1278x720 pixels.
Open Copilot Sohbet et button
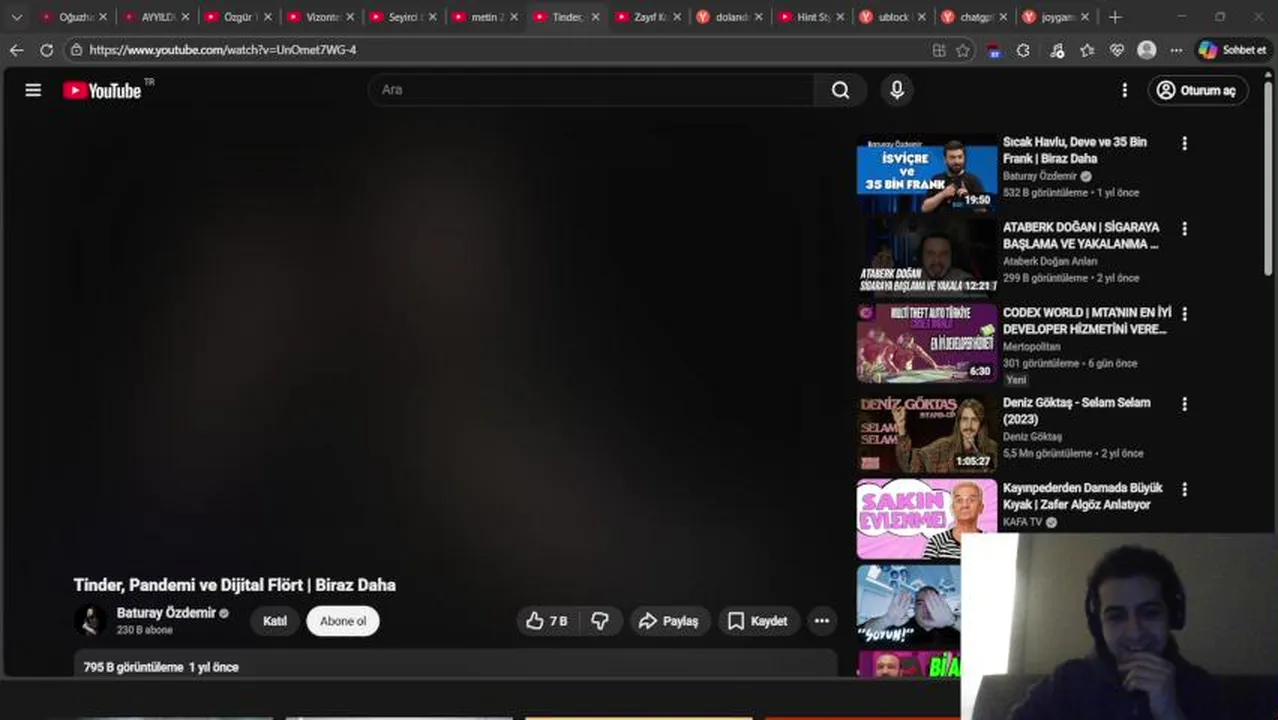1232,50
